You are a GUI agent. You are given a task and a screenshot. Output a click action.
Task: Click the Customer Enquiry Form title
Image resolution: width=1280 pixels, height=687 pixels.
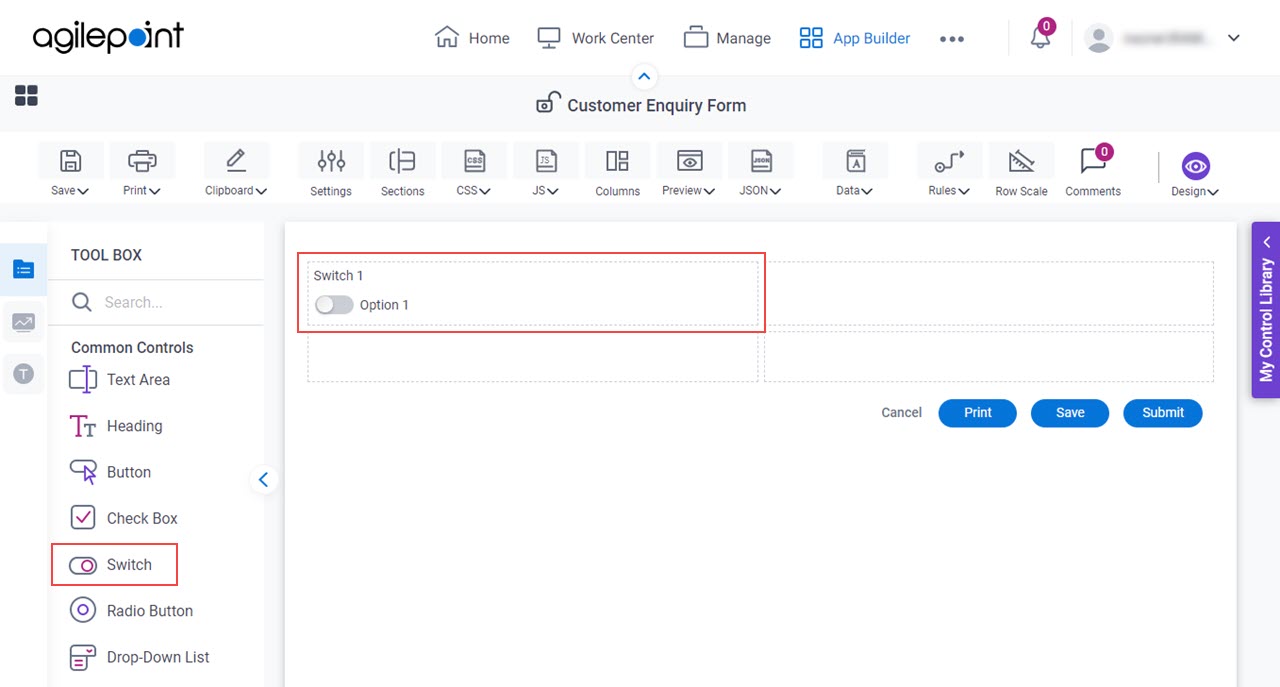(657, 105)
